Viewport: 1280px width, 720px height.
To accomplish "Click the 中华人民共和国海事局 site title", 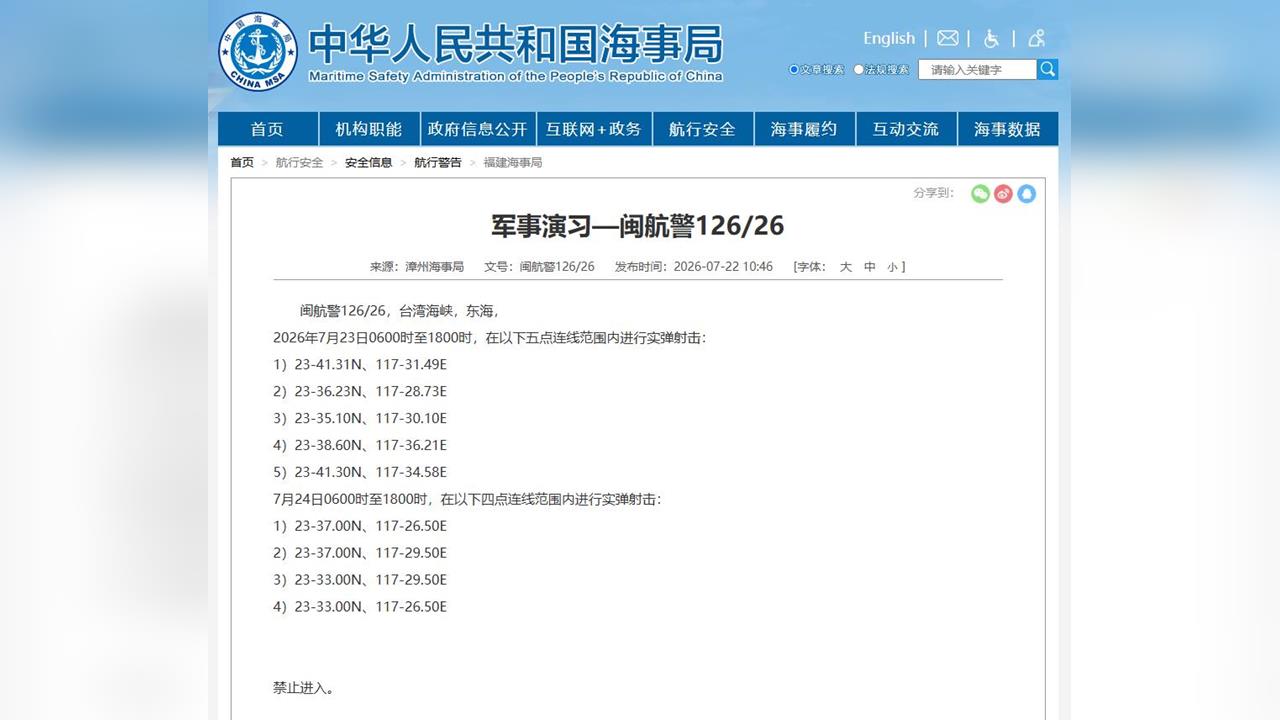I will pyautogui.click(x=515, y=43).
